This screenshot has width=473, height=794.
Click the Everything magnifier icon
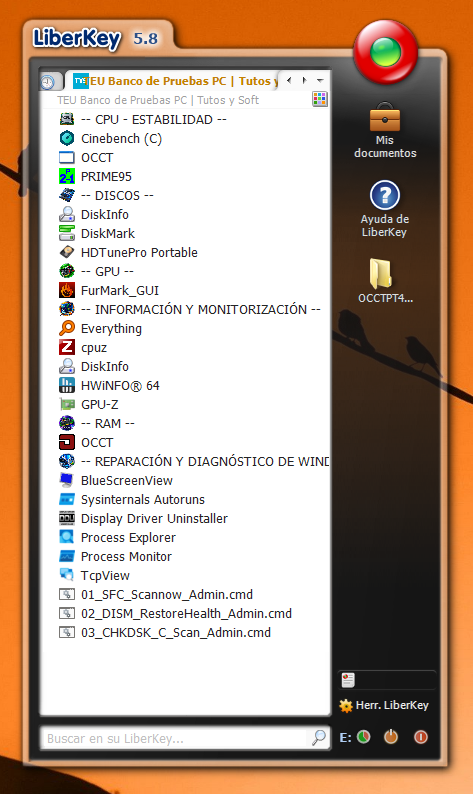67,328
